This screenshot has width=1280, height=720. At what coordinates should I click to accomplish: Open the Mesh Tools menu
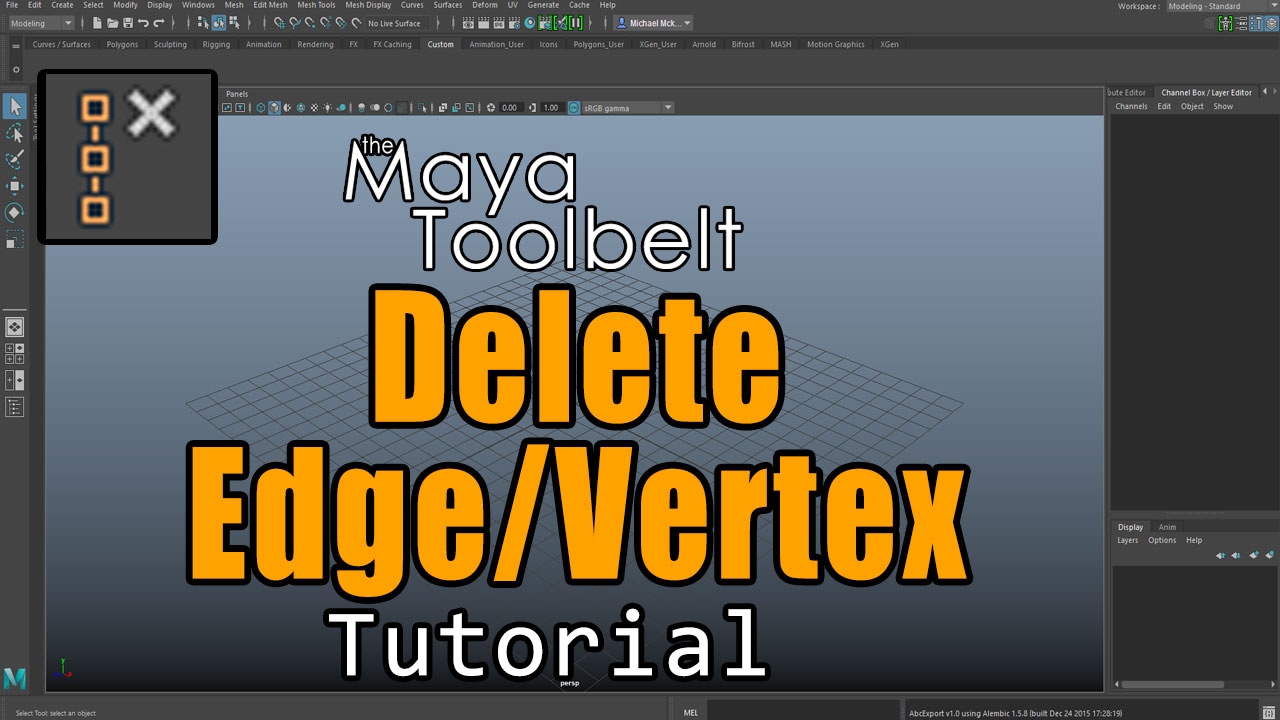tap(316, 5)
